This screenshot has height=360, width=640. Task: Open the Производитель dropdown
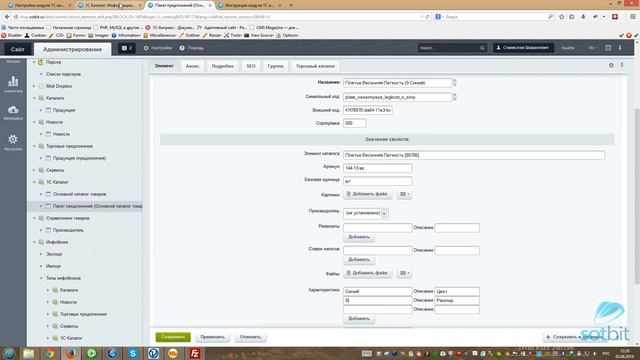pos(366,213)
